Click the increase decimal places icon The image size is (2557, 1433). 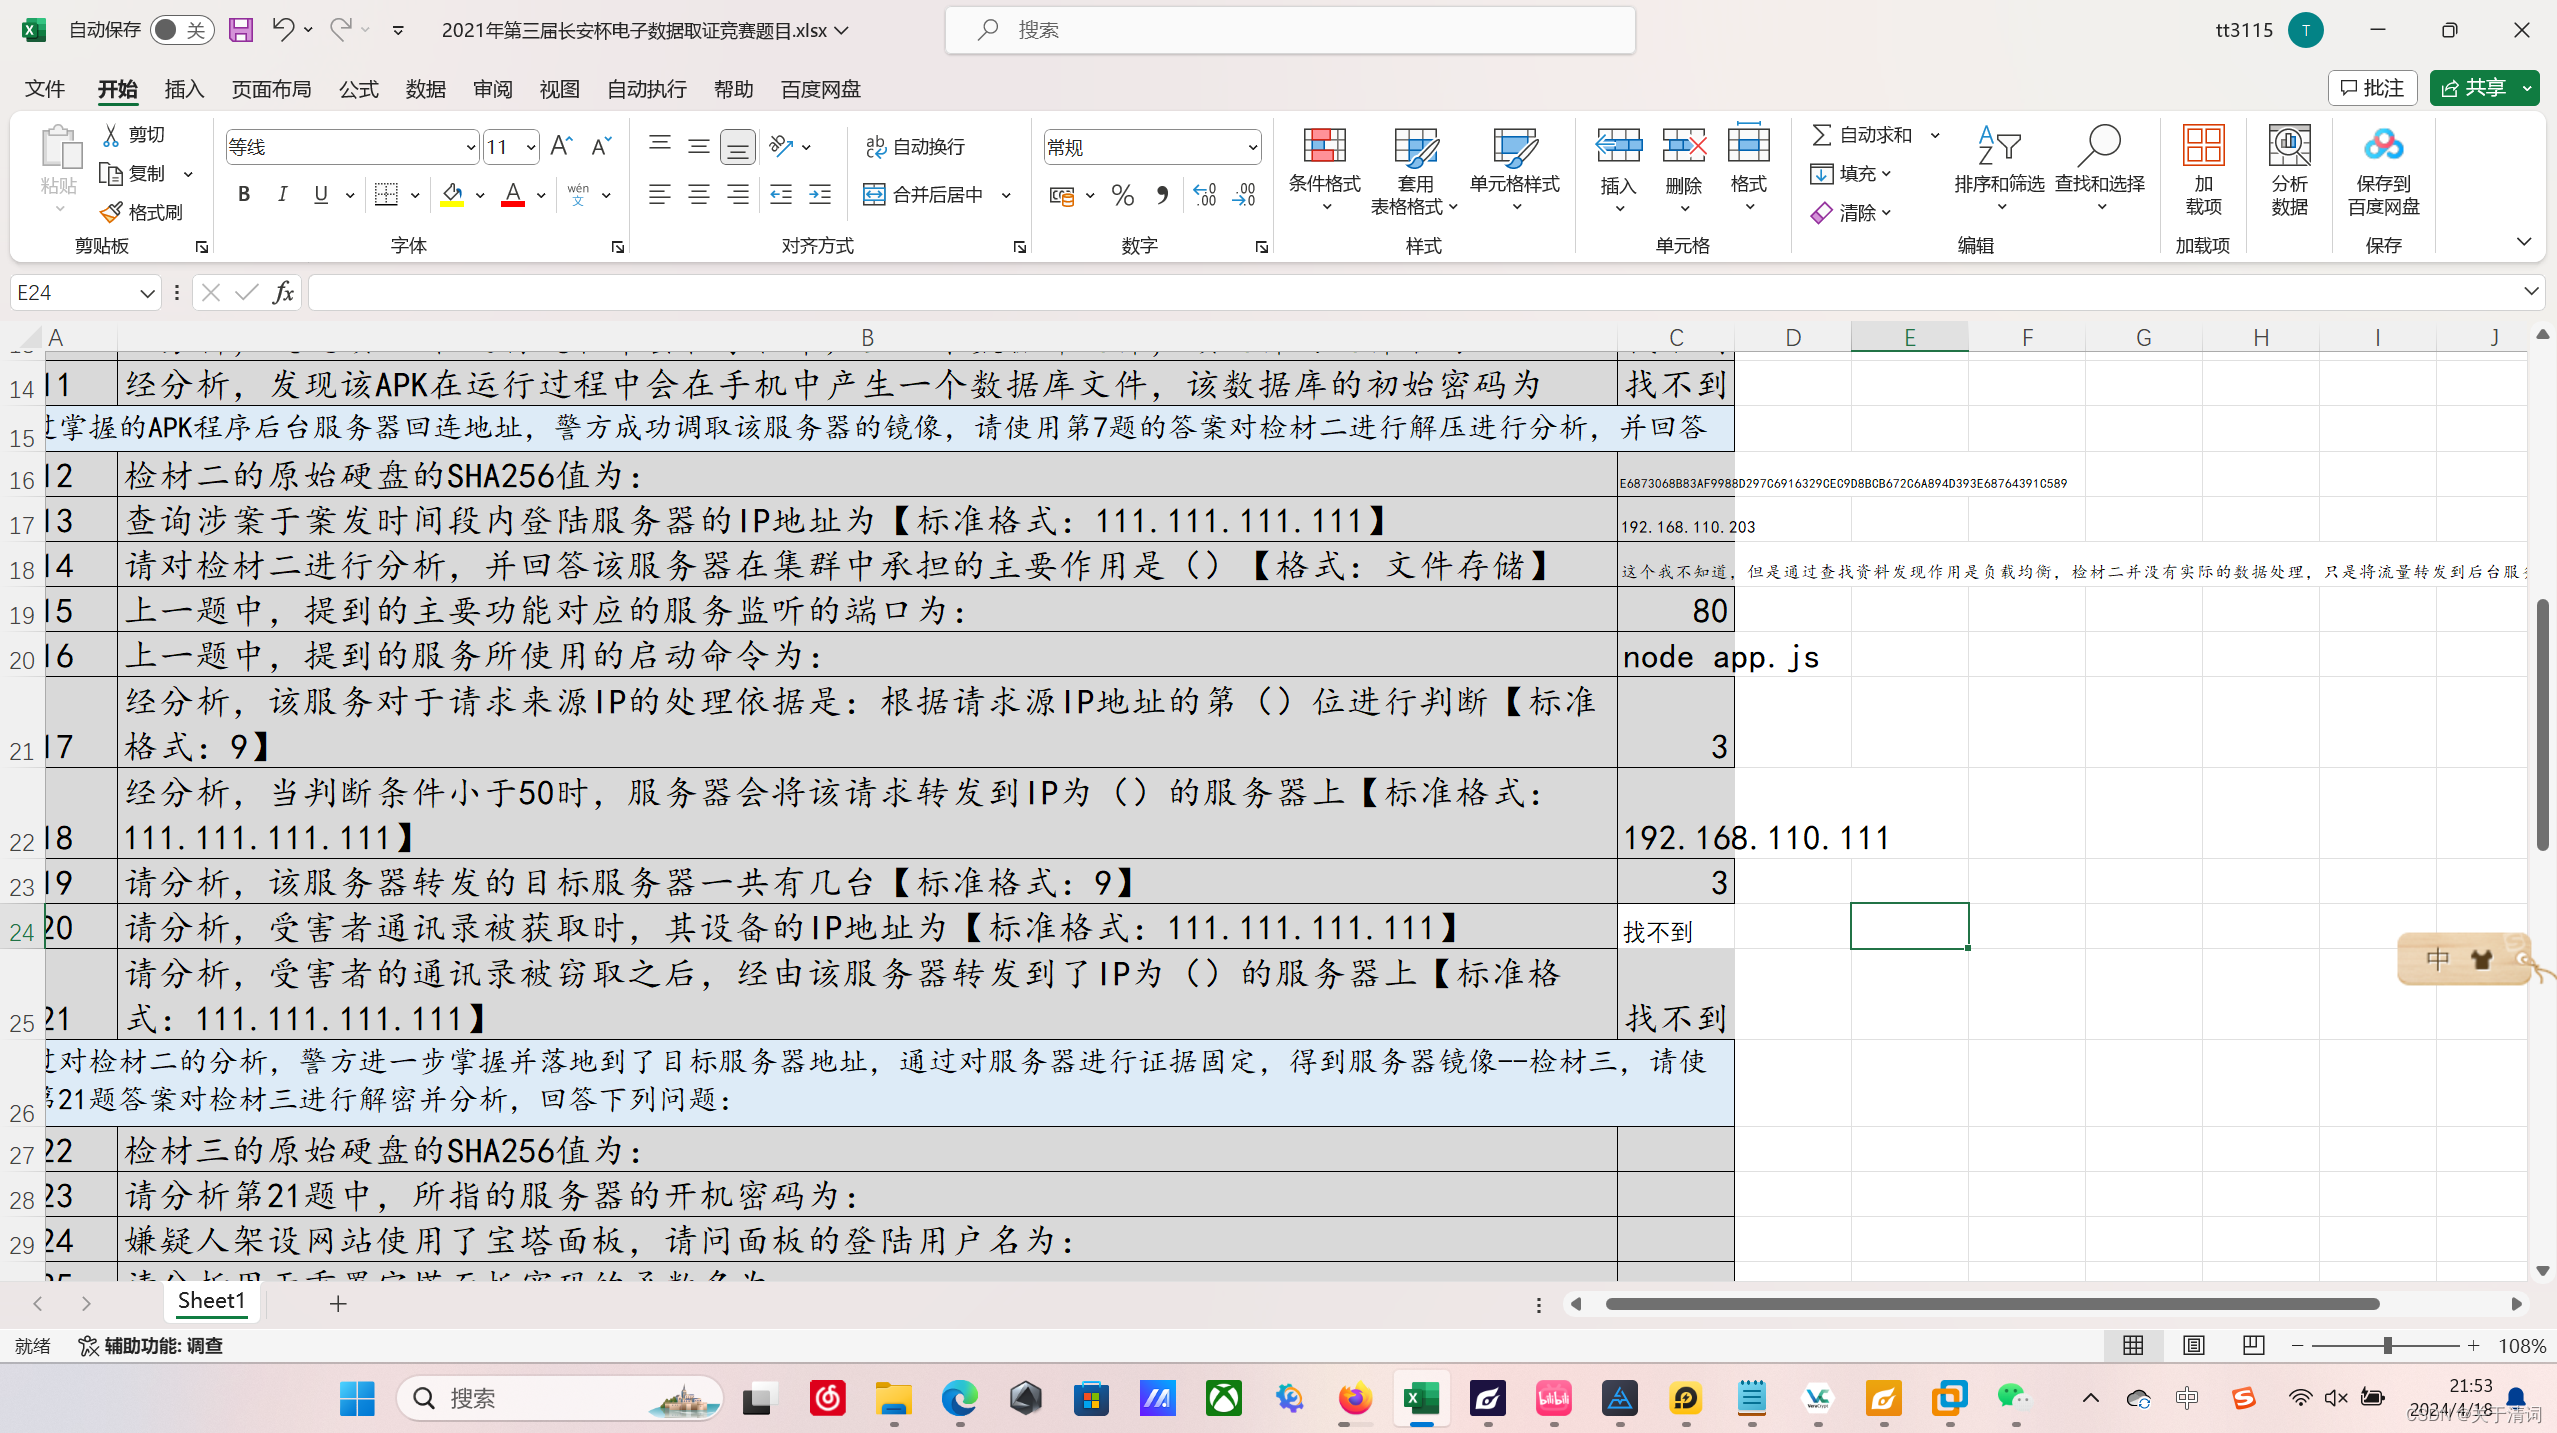tap(1204, 194)
